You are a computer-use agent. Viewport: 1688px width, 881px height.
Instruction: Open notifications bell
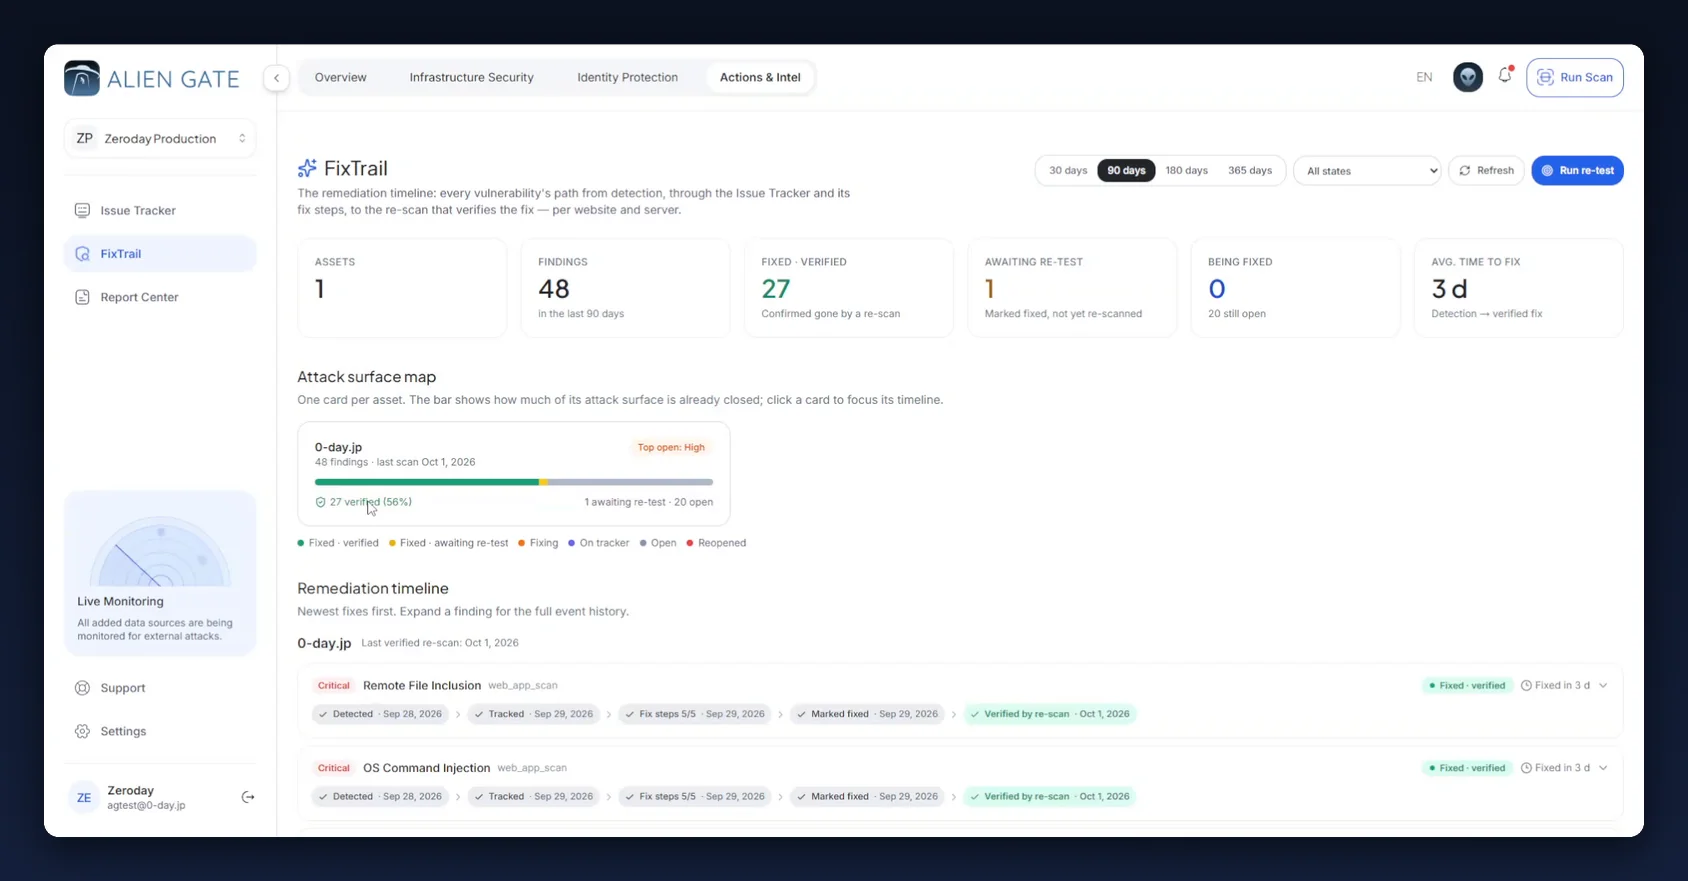pyautogui.click(x=1505, y=76)
